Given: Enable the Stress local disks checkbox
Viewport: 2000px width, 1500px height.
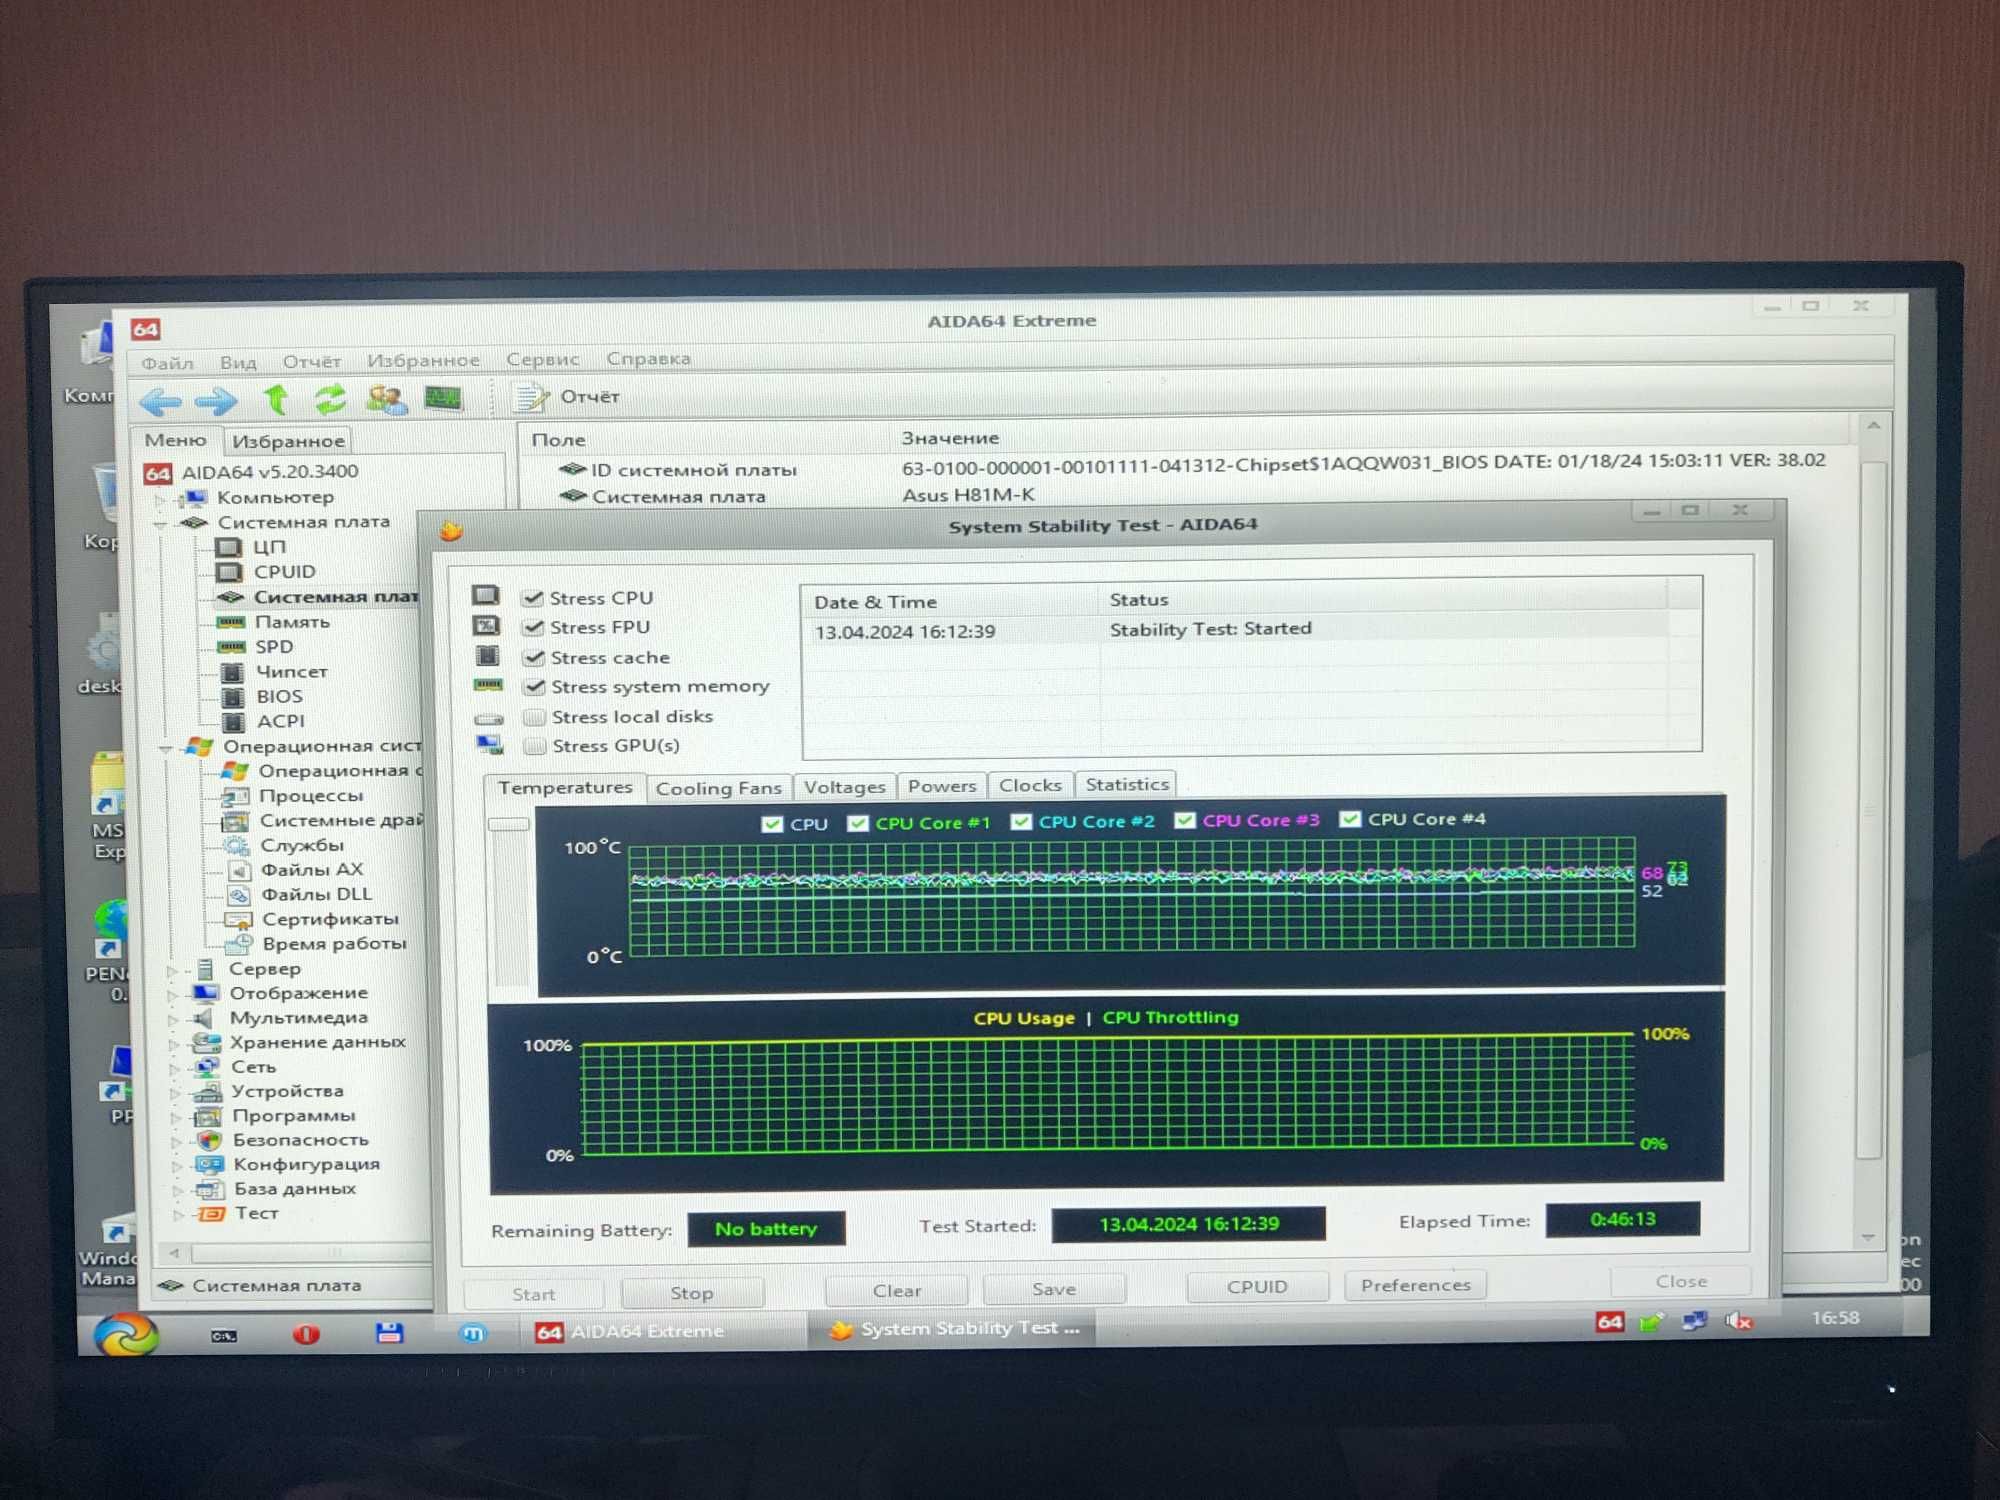Looking at the screenshot, I should (x=535, y=717).
